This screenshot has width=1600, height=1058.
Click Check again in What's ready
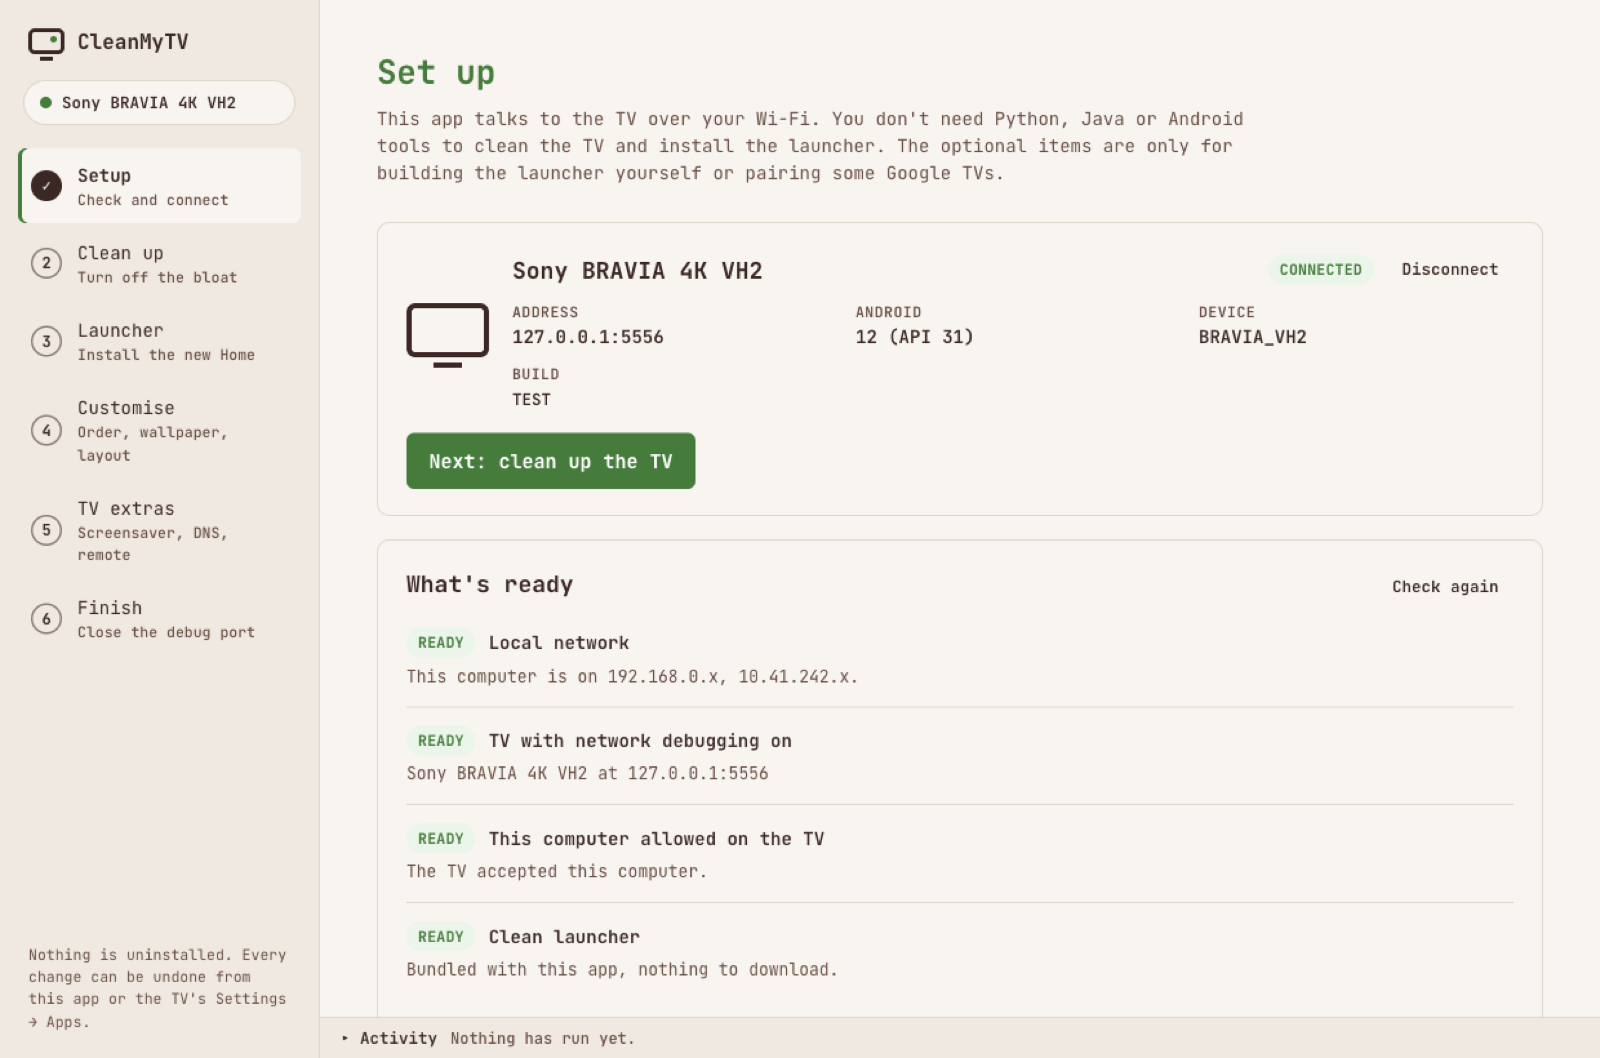1445,587
